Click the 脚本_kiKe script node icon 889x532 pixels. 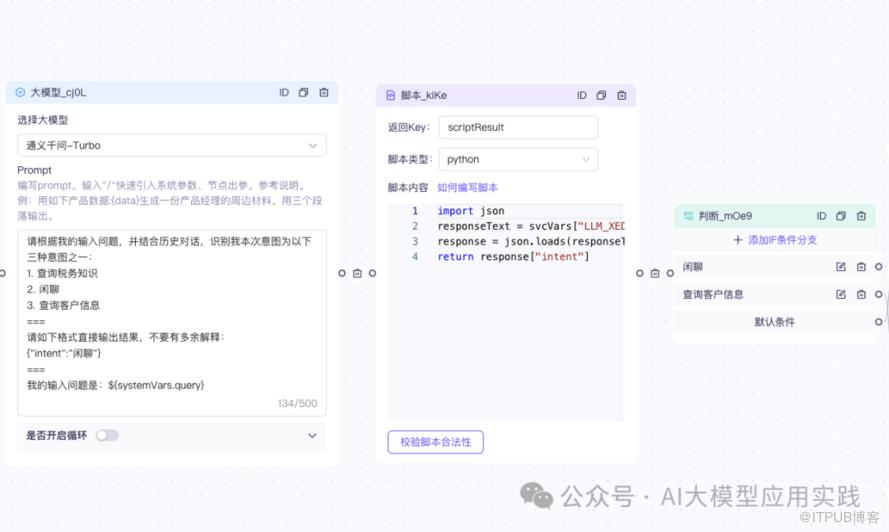click(x=391, y=95)
